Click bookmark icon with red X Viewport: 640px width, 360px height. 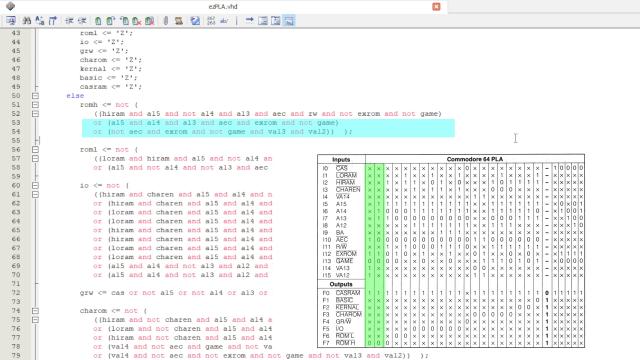coord(137,21)
